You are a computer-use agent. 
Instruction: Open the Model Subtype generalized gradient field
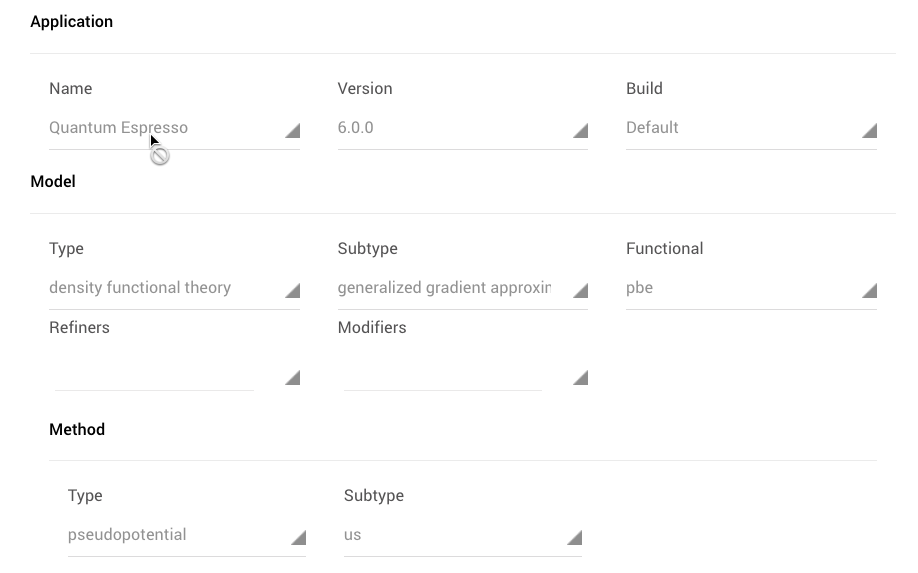tap(450, 288)
